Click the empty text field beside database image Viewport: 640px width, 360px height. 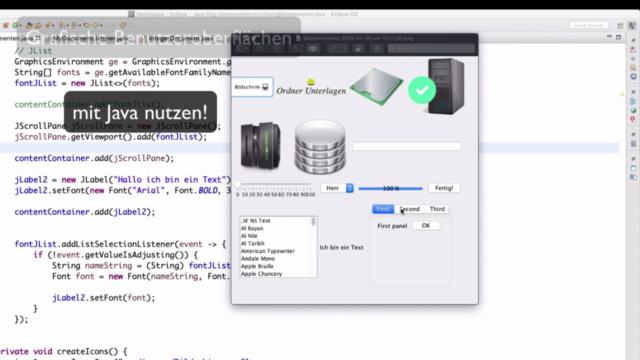[x=407, y=147]
